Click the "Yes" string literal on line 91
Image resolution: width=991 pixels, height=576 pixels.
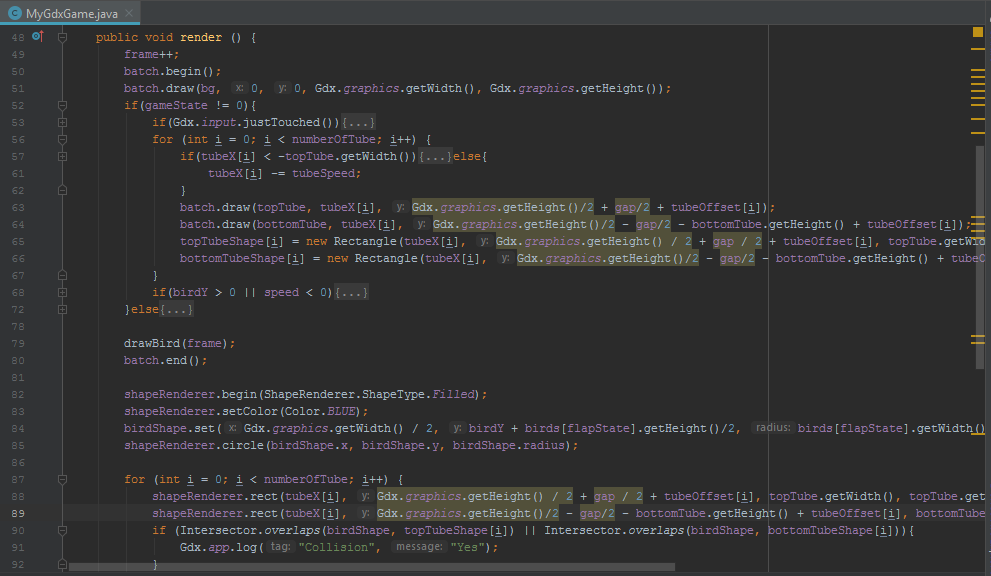(x=467, y=548)
